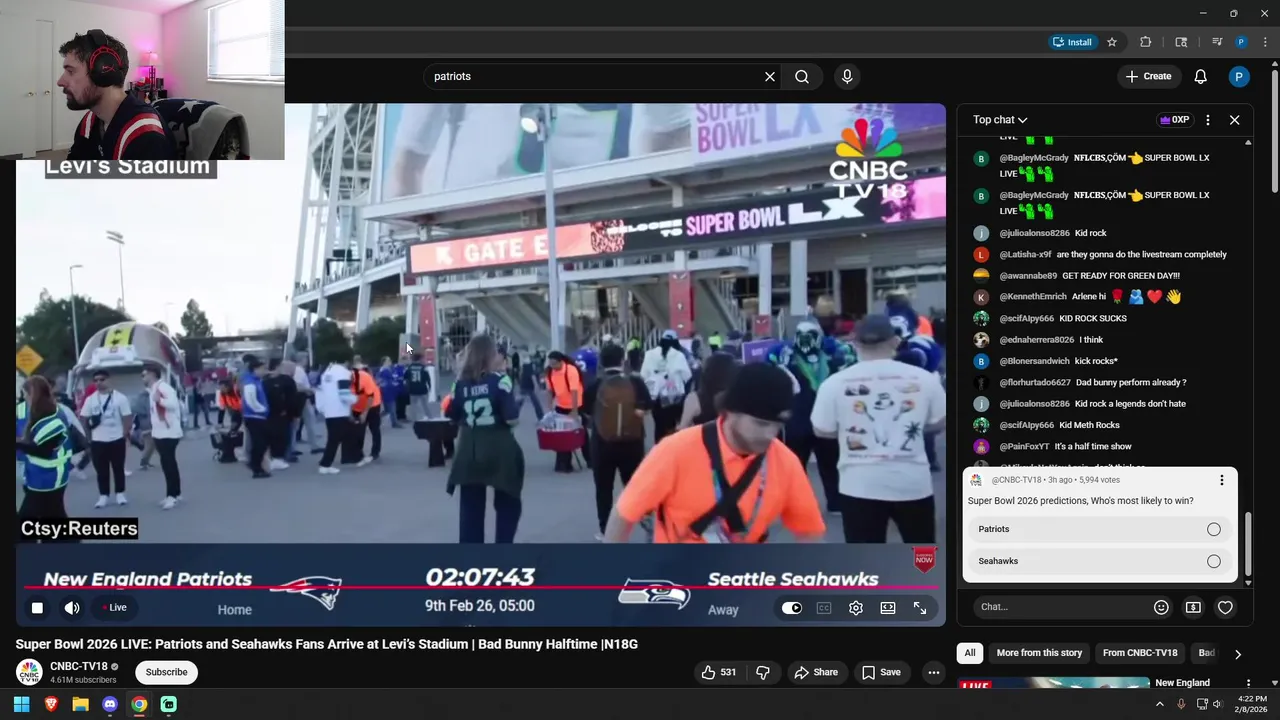Mute the video volume

[72, 607]
